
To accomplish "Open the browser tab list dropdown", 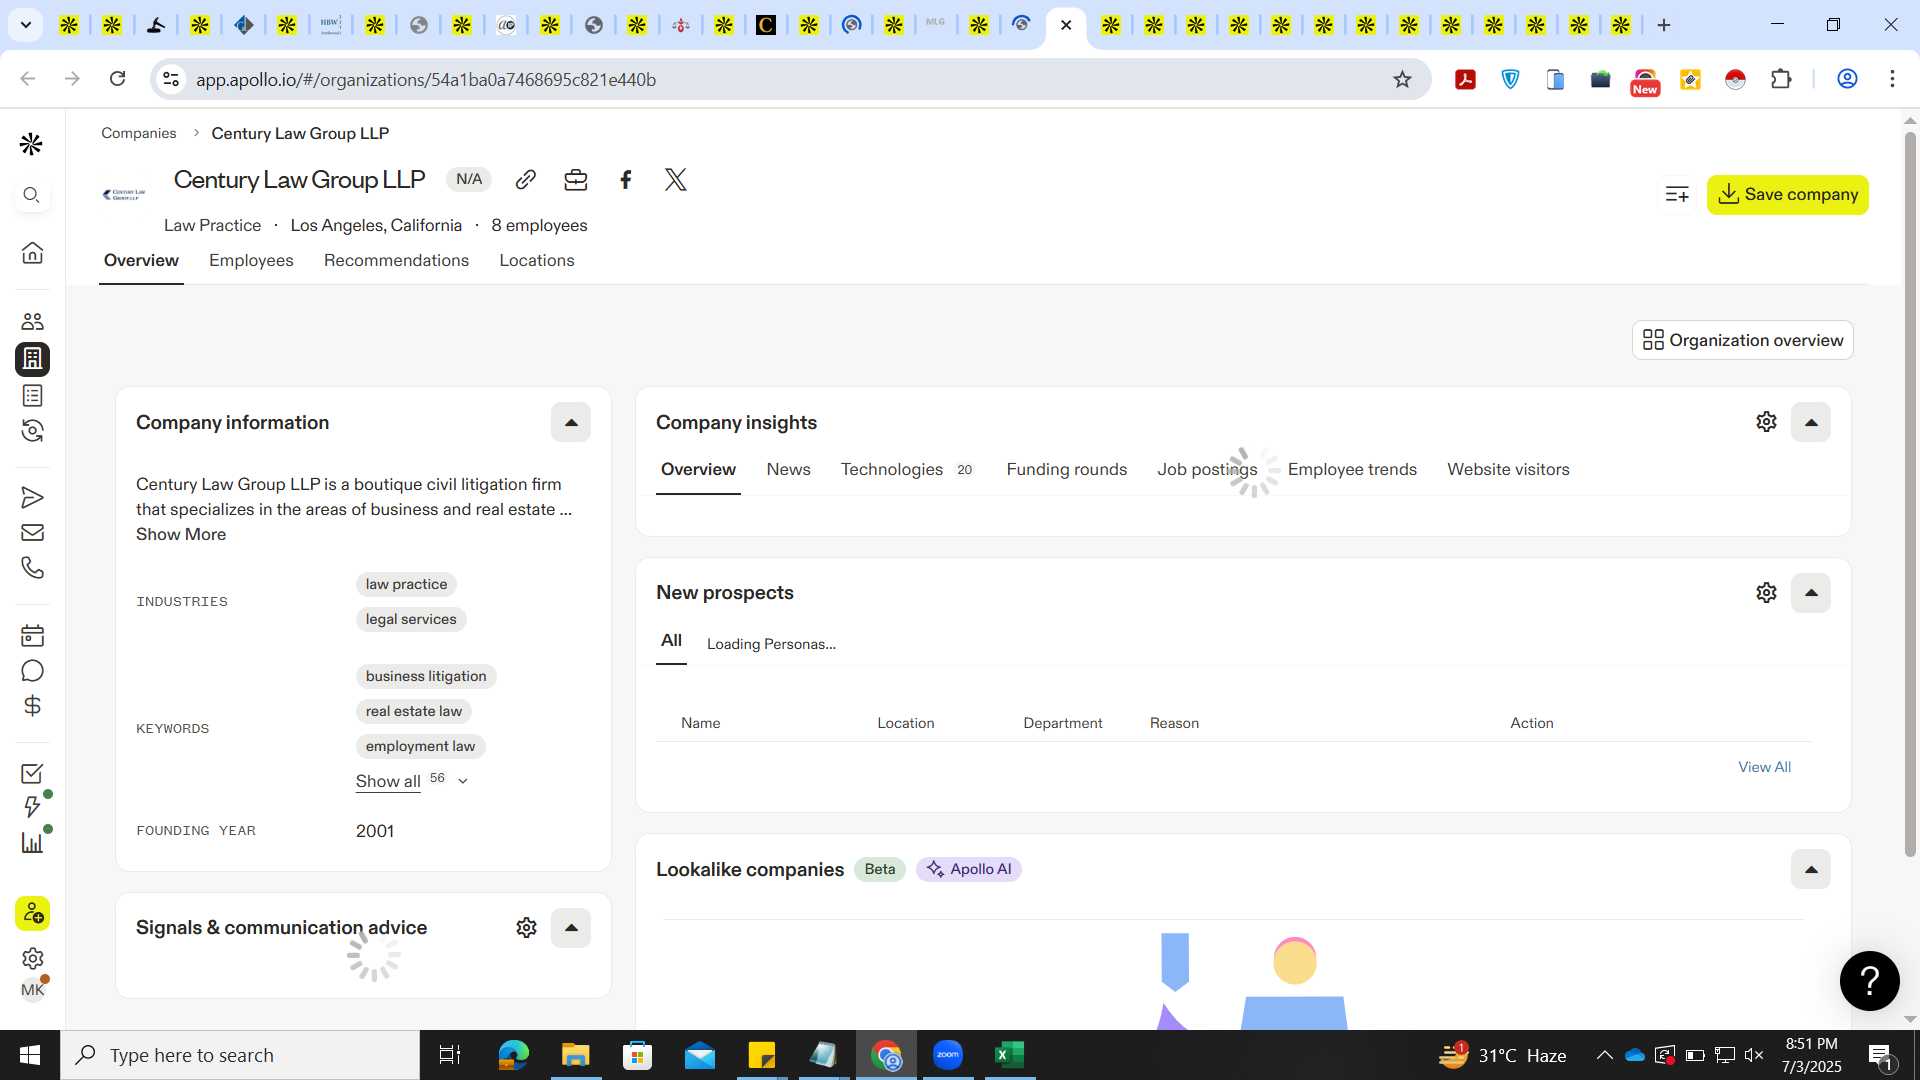I will pyautogui.click(x=25, y=25).
